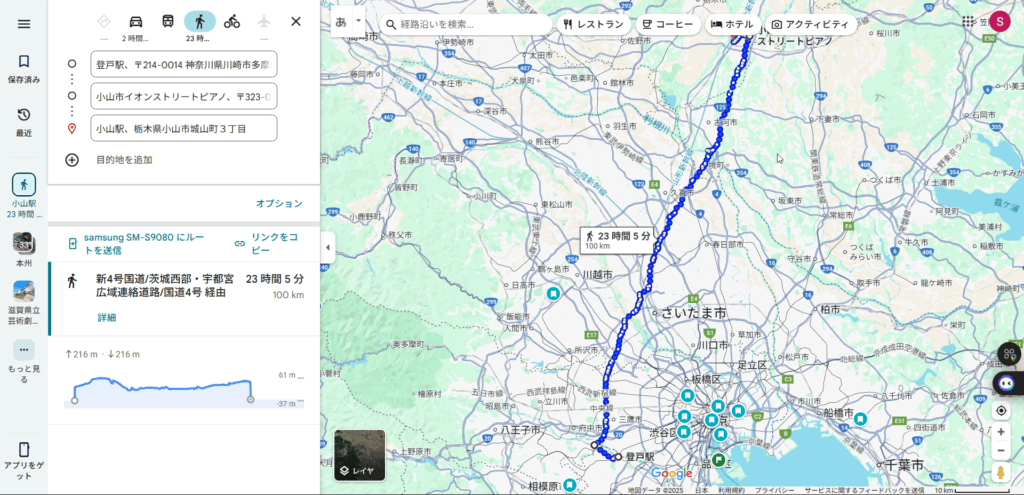Select the best travel mode icon
Image resolution: width=1024 pixels, height=495 pixels.
(104, 22)
